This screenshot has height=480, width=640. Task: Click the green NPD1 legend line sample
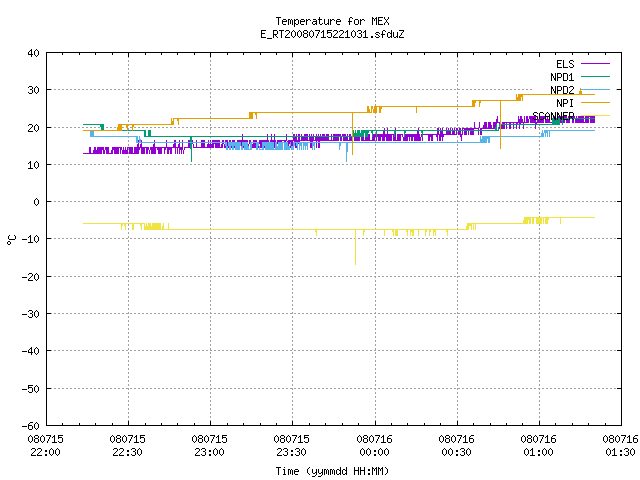click(x=595, y=76)
